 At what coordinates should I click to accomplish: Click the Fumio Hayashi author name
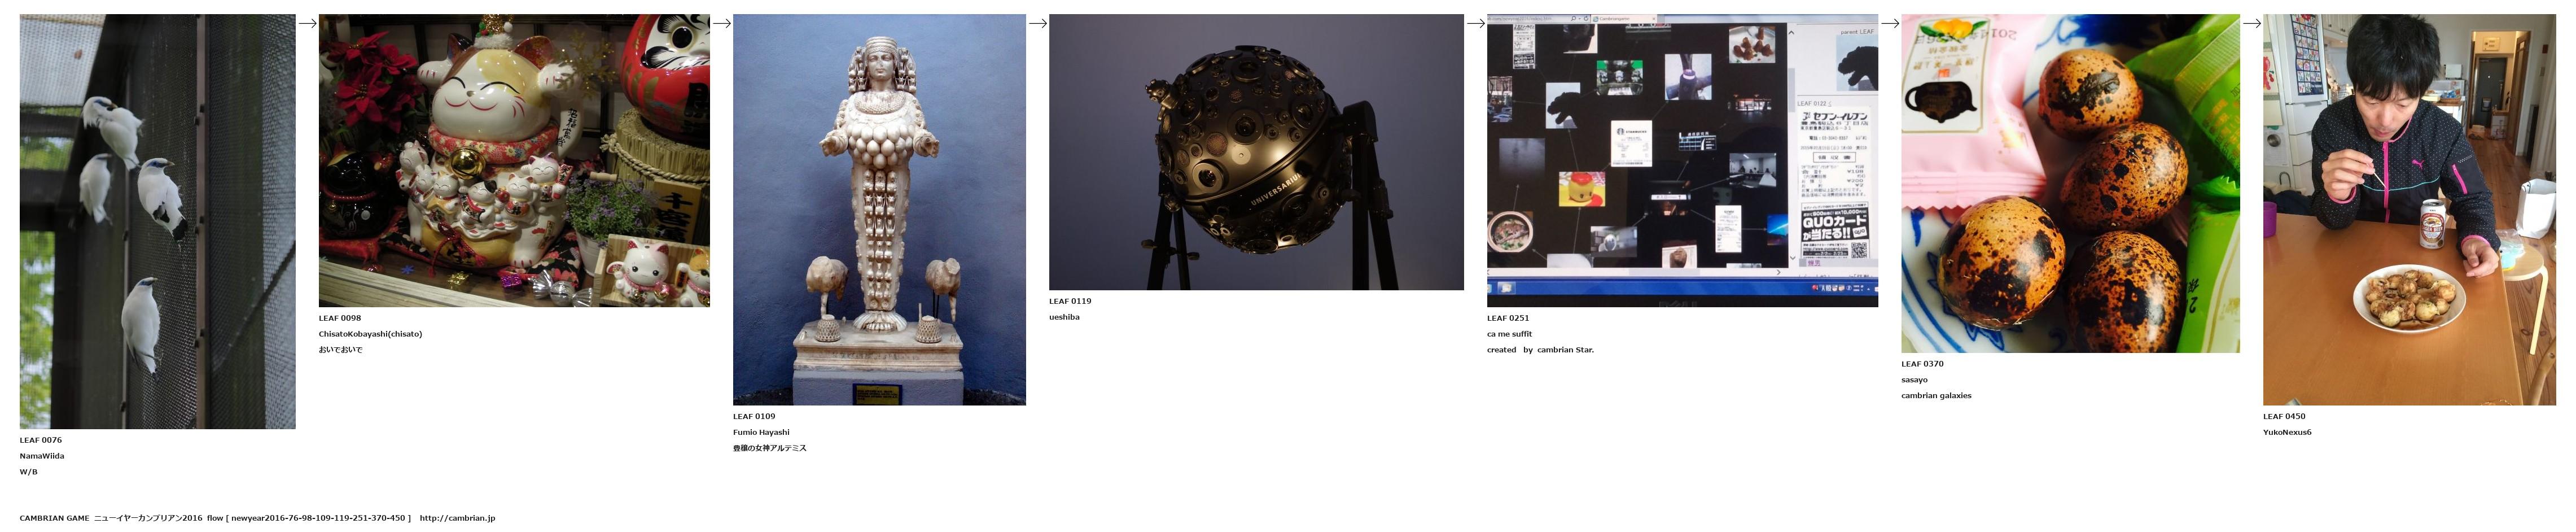[x=761, y=433]
